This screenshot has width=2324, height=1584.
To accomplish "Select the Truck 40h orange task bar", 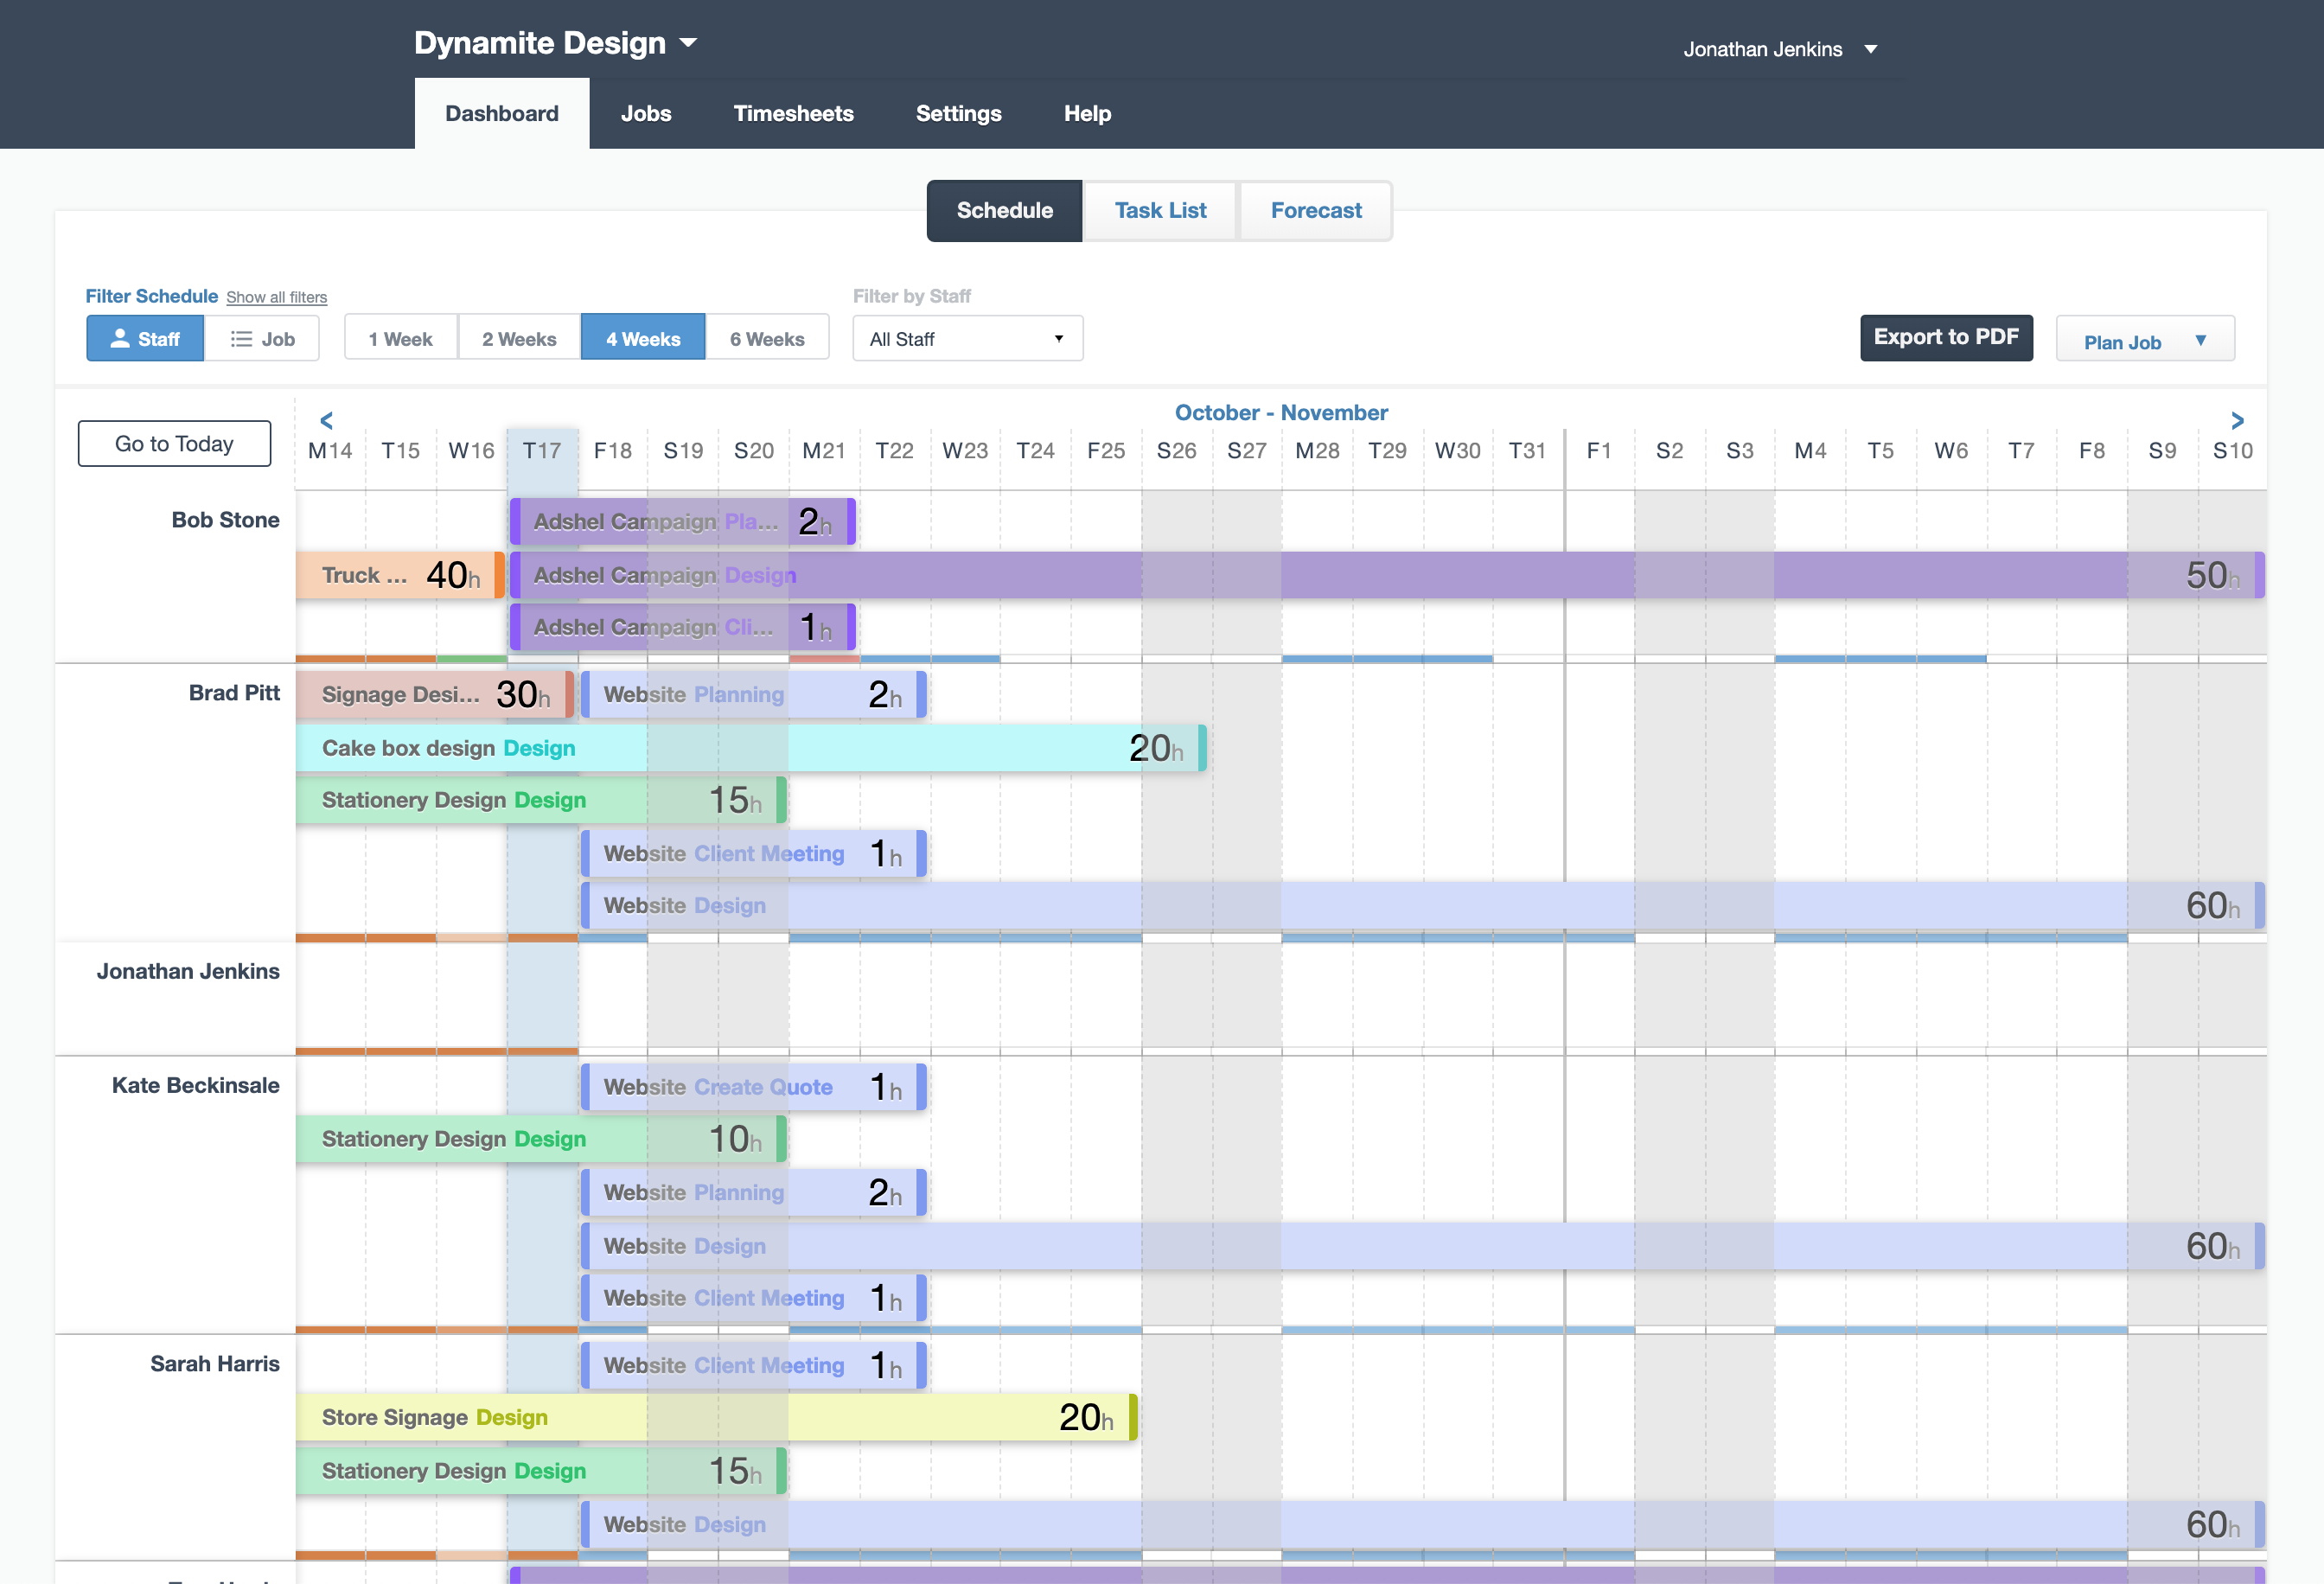I will [400, 575].
